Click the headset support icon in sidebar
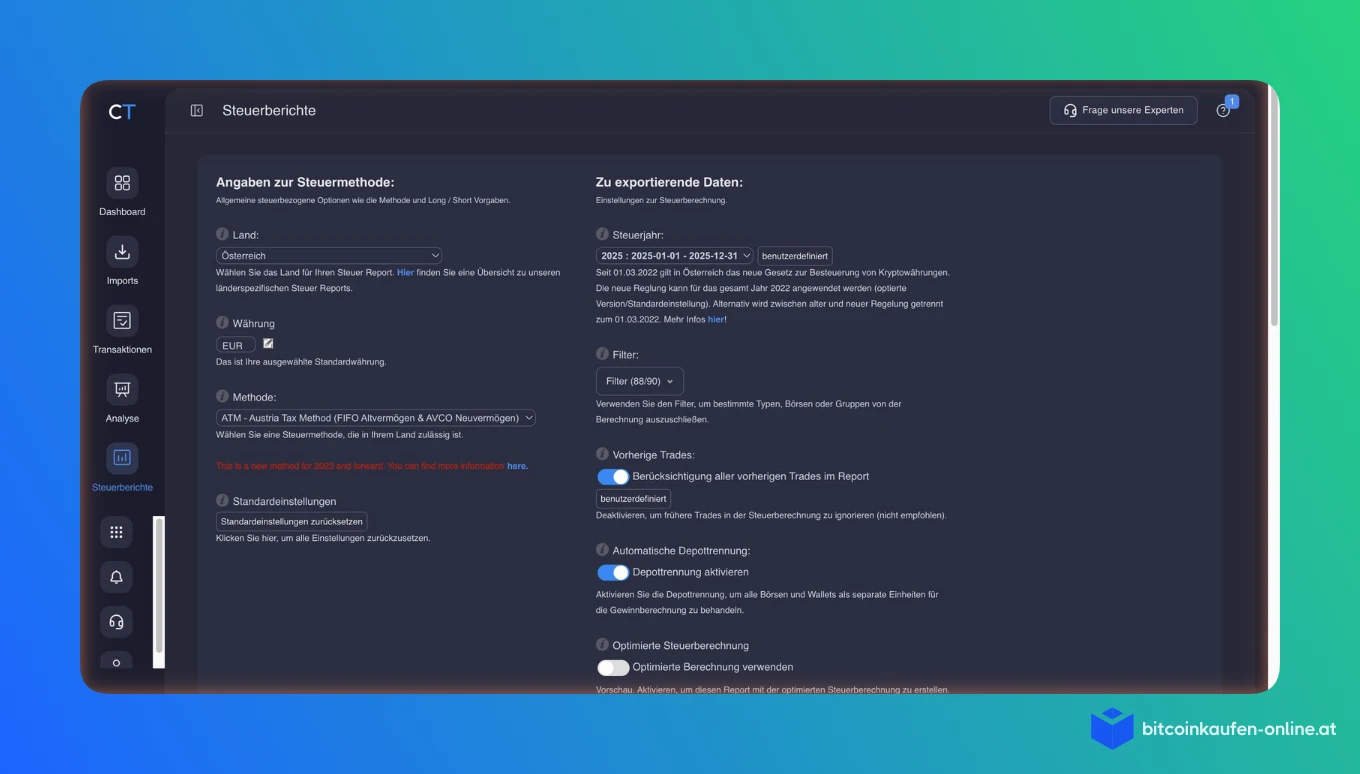The image size is (1360, 774). (x=116, y=622)
